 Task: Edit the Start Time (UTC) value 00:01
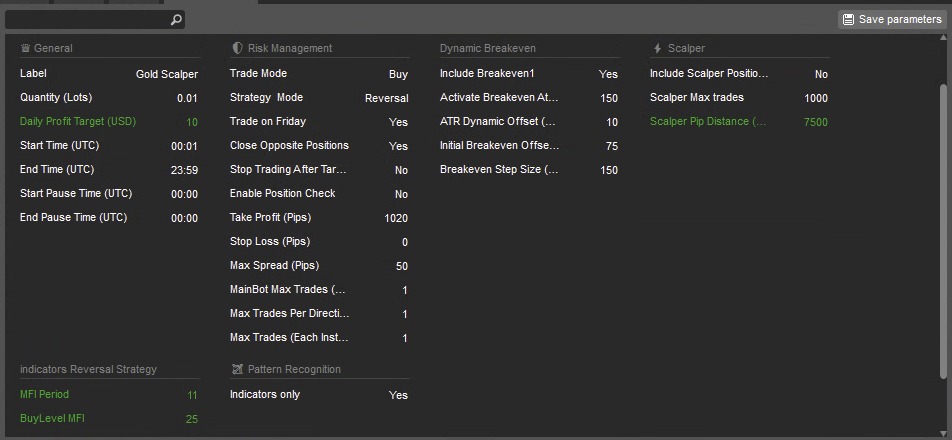[185, 146]
